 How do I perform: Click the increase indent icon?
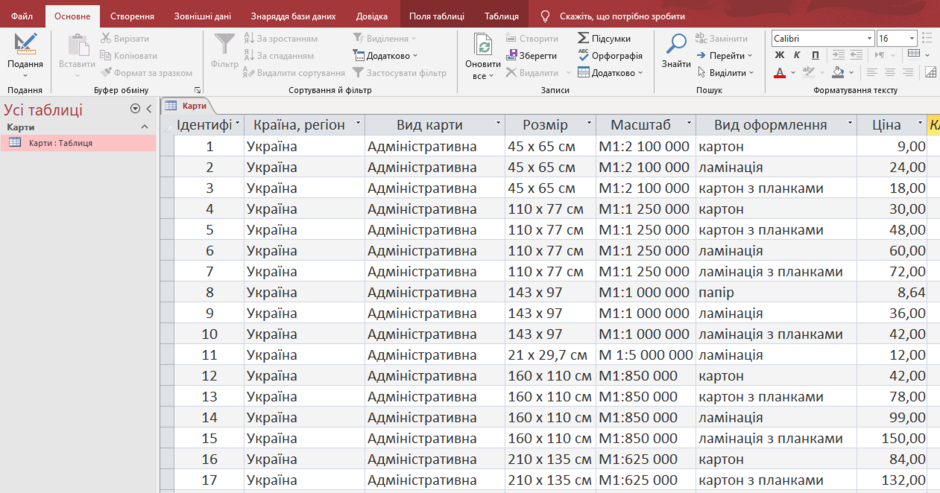point(838,55)
